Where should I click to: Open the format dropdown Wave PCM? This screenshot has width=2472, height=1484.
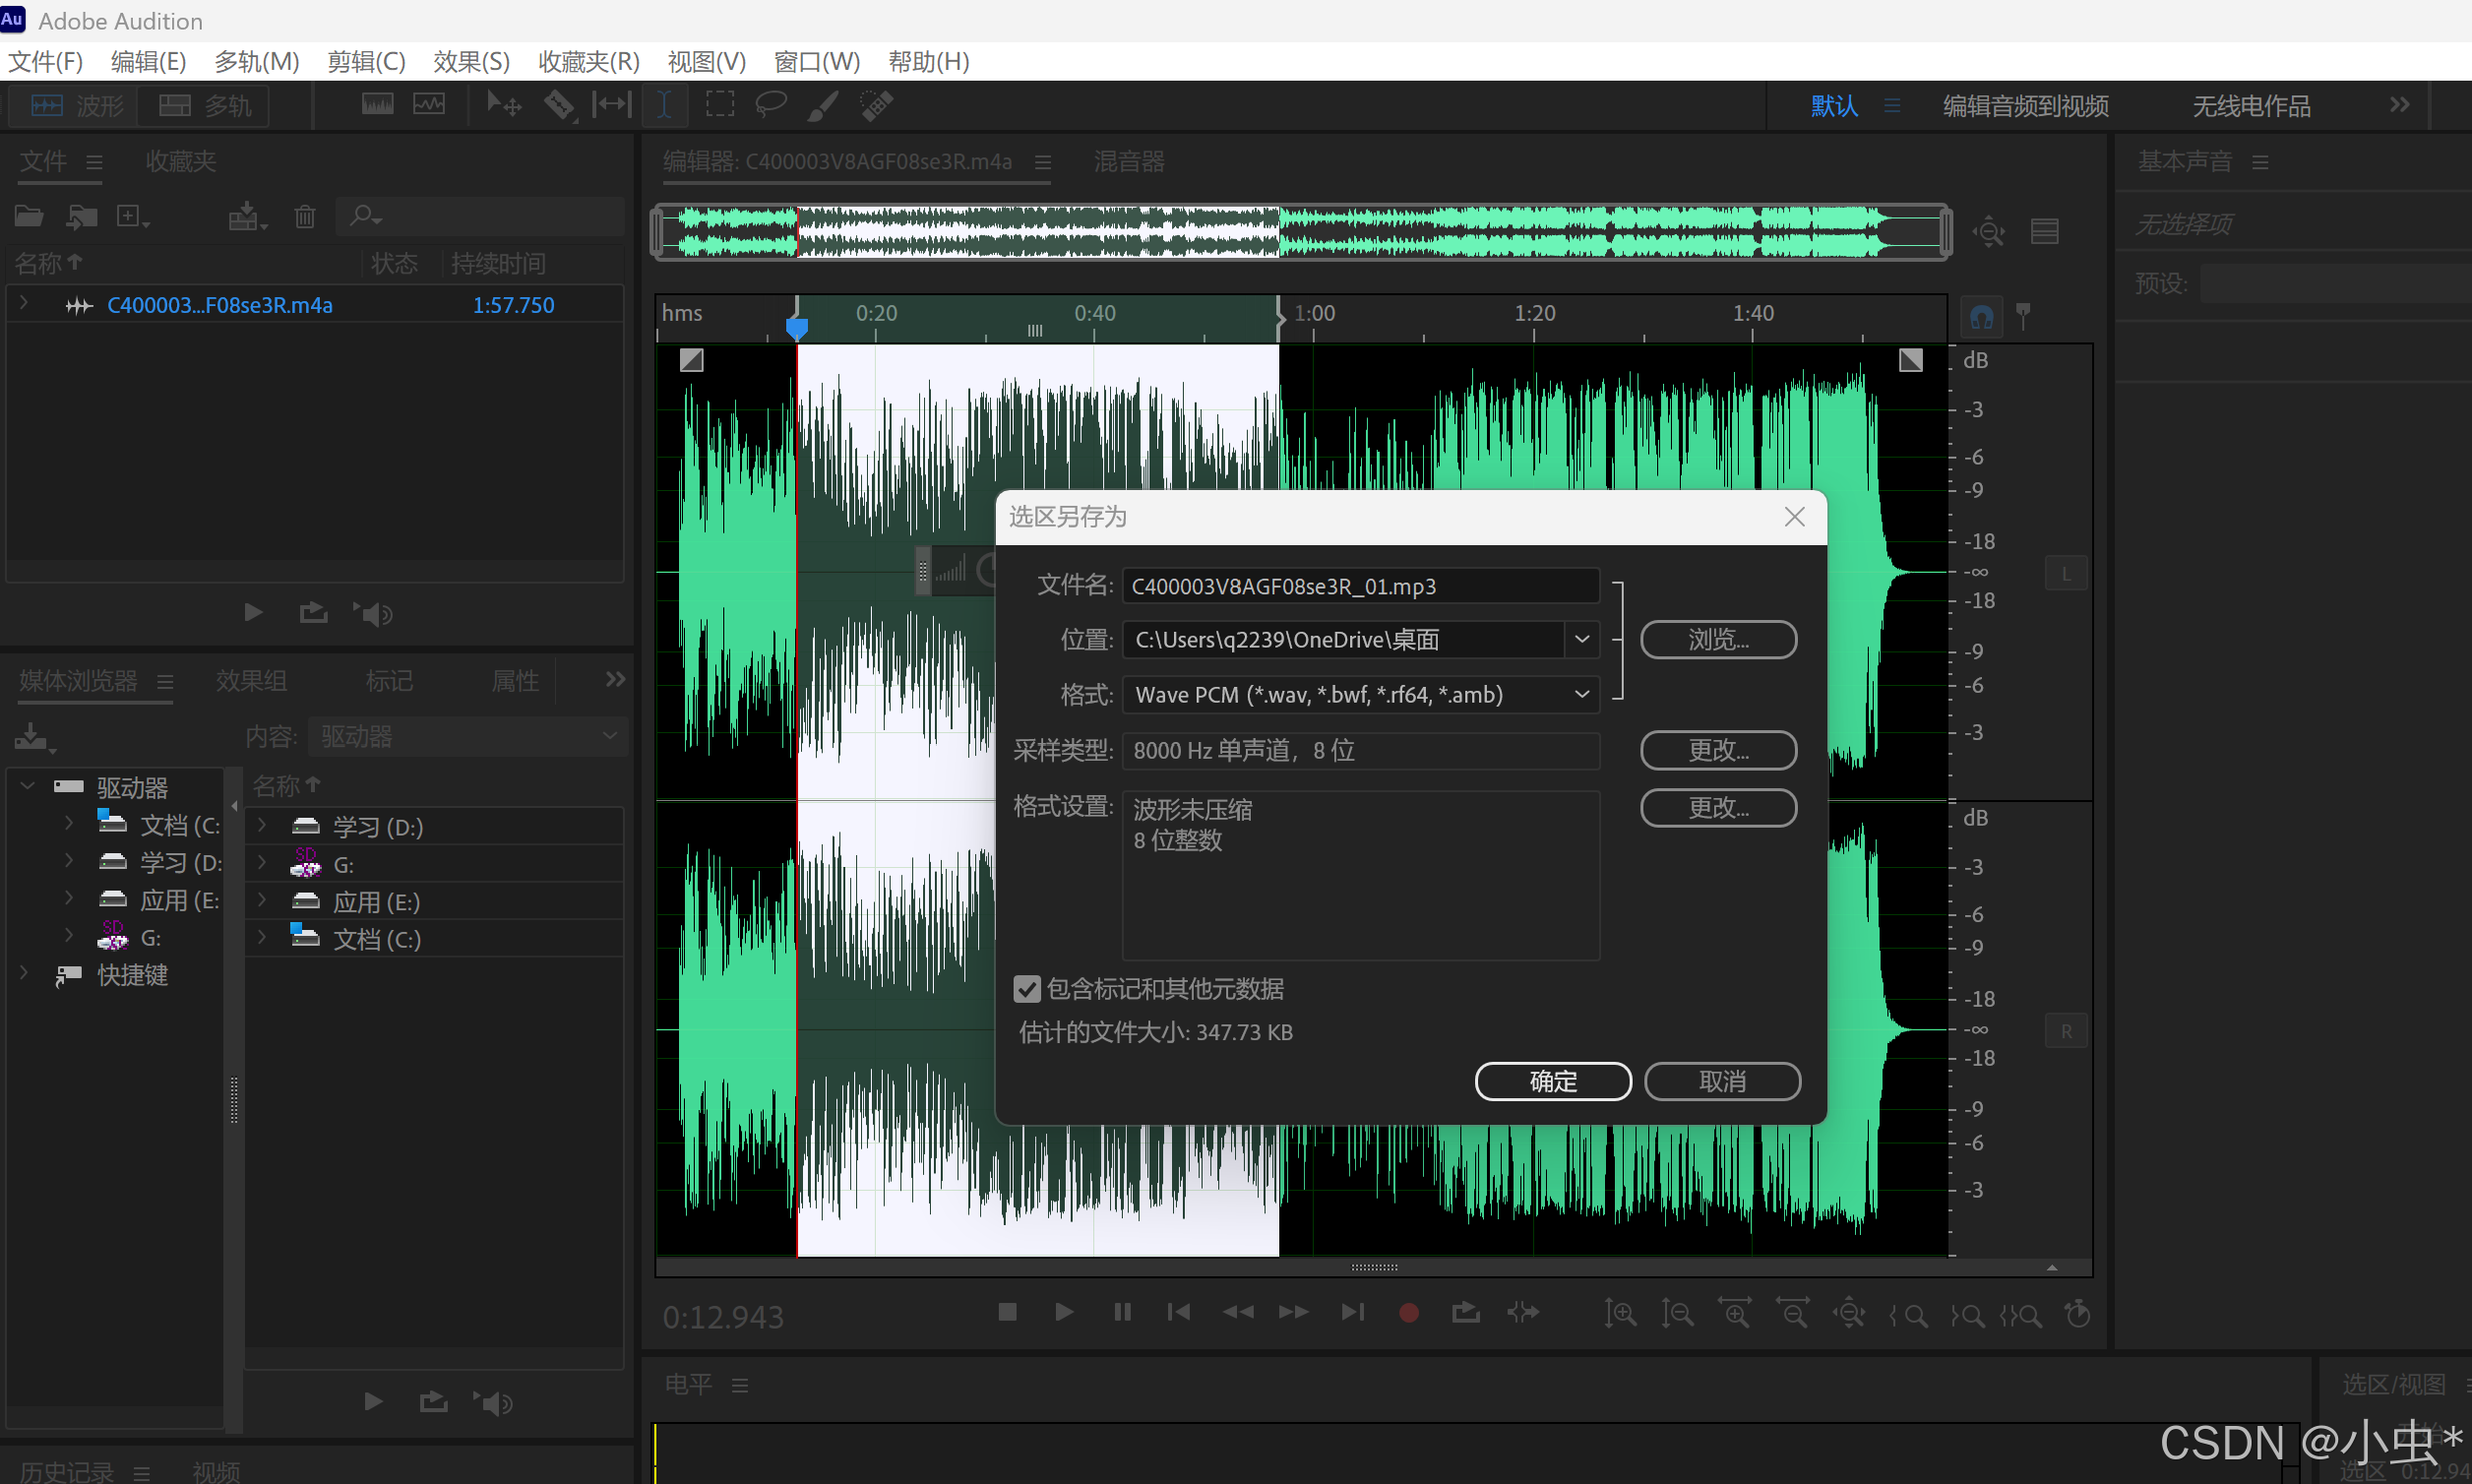coord(1581,694)
